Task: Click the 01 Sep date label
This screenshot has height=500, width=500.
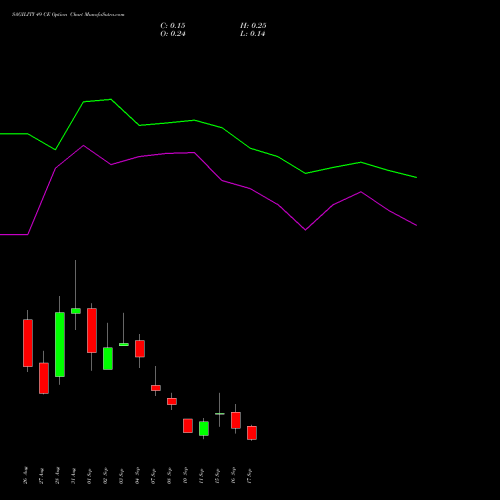Action: (x=90, y=475)
